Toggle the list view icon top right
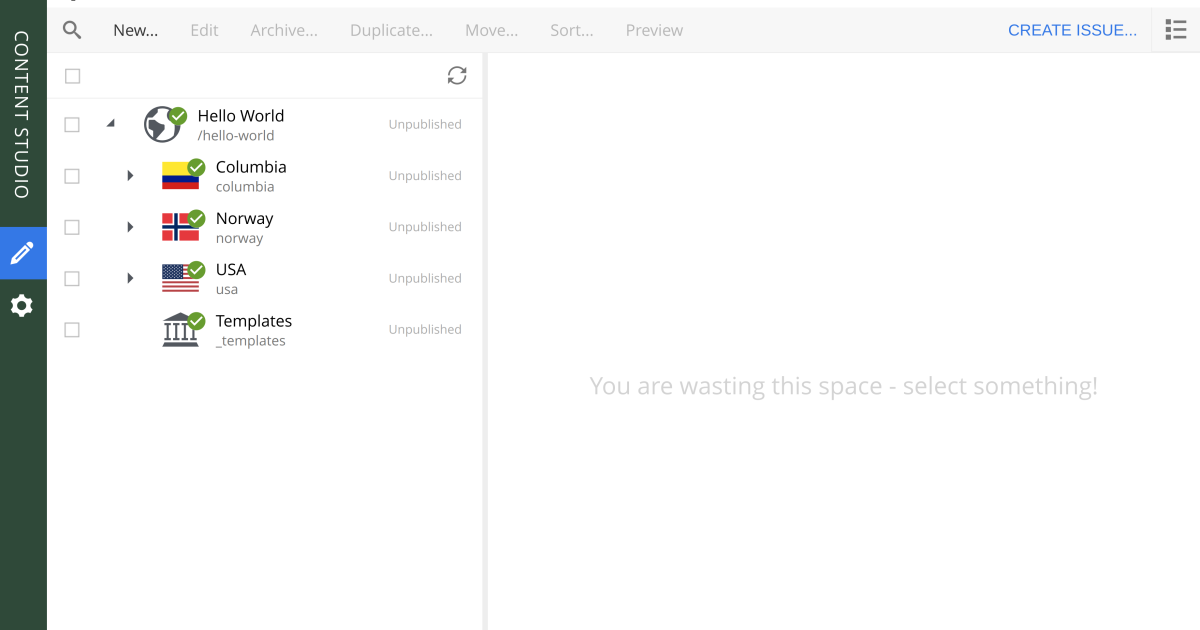This screenshot has height=630, width=1200. point(1175,29)
